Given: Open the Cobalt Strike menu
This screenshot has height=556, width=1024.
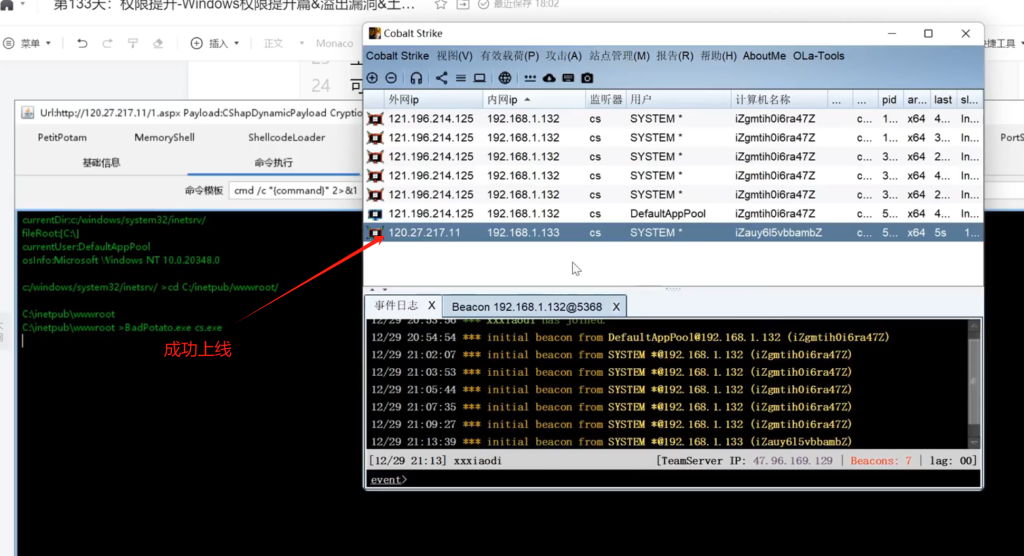Looking at the screenshot, I should [397, 56].
